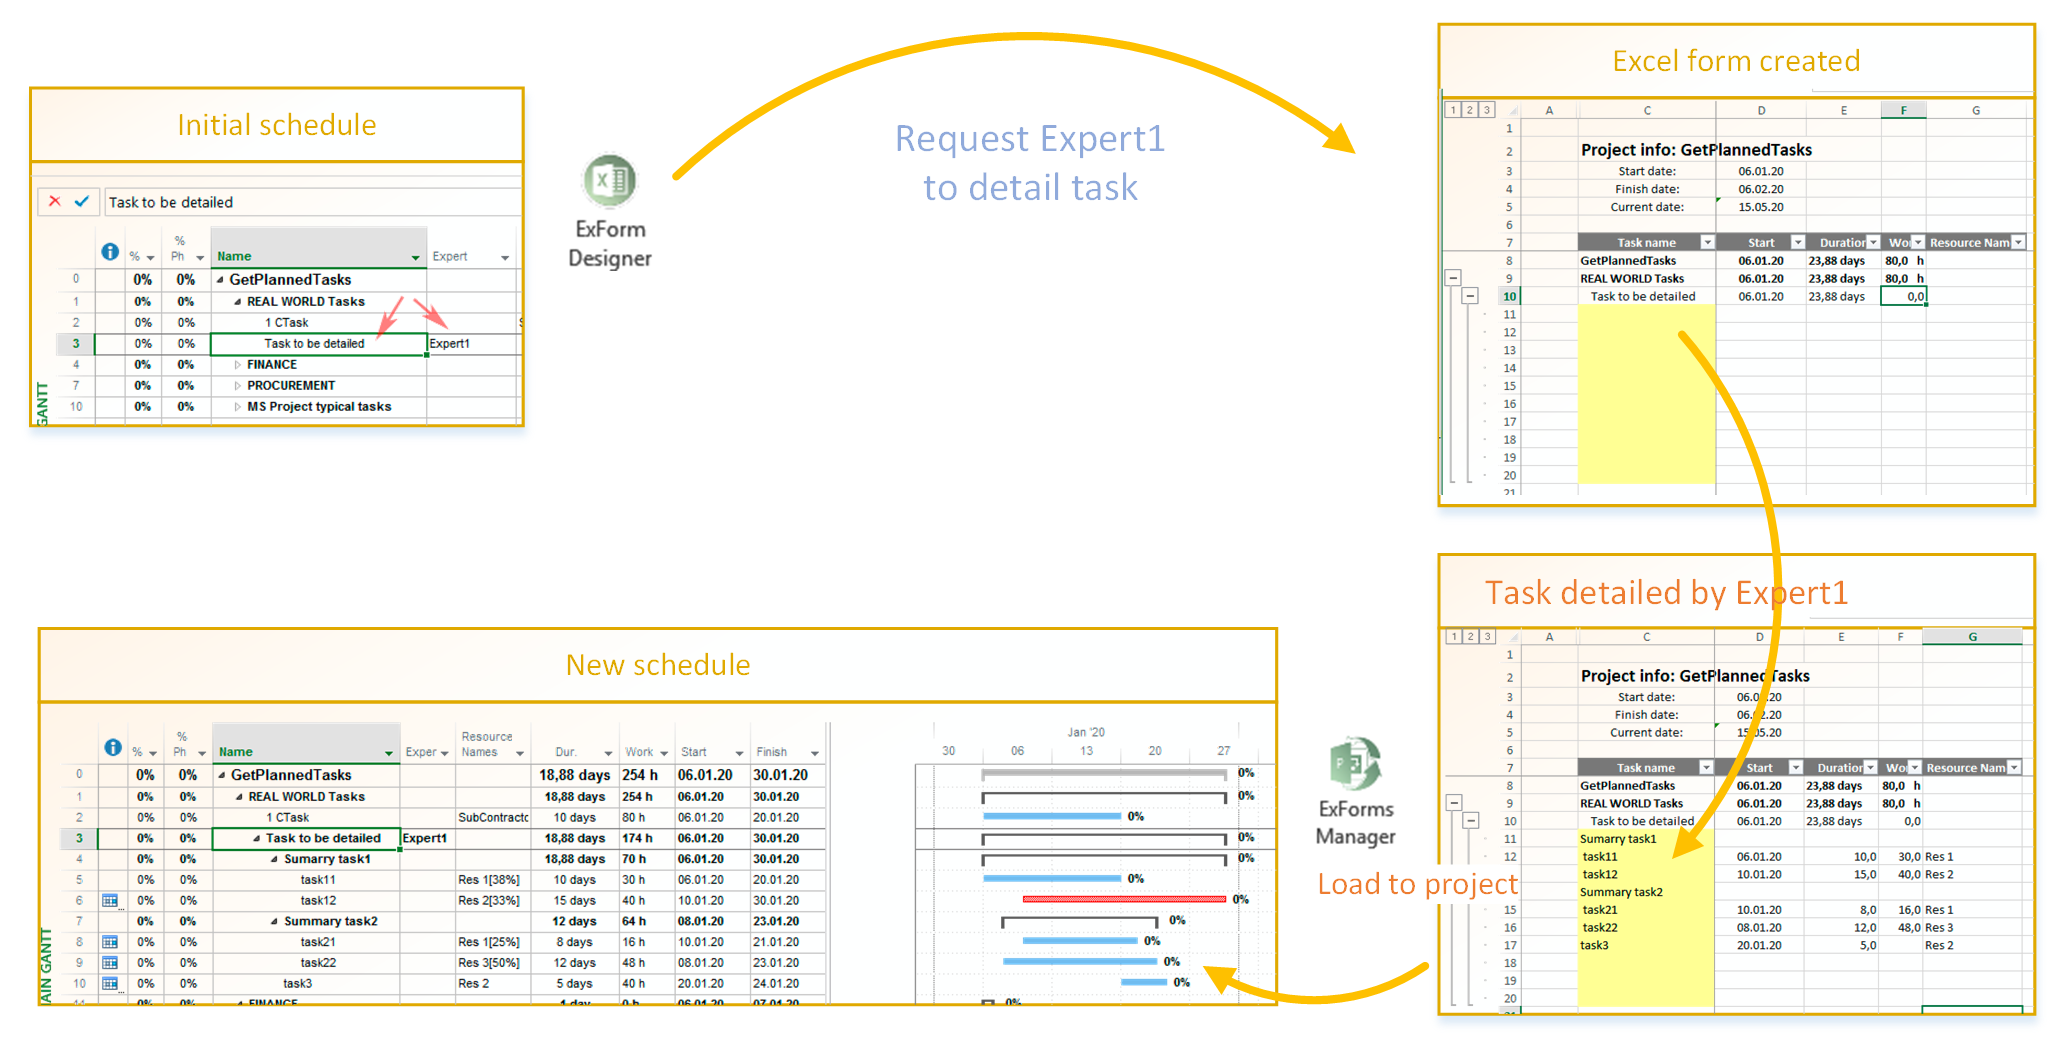Viewport: 2068px width, 1037px height.
Task: Select task11 cell in Task detailed sheet
Action: (x=1646, y=857)
